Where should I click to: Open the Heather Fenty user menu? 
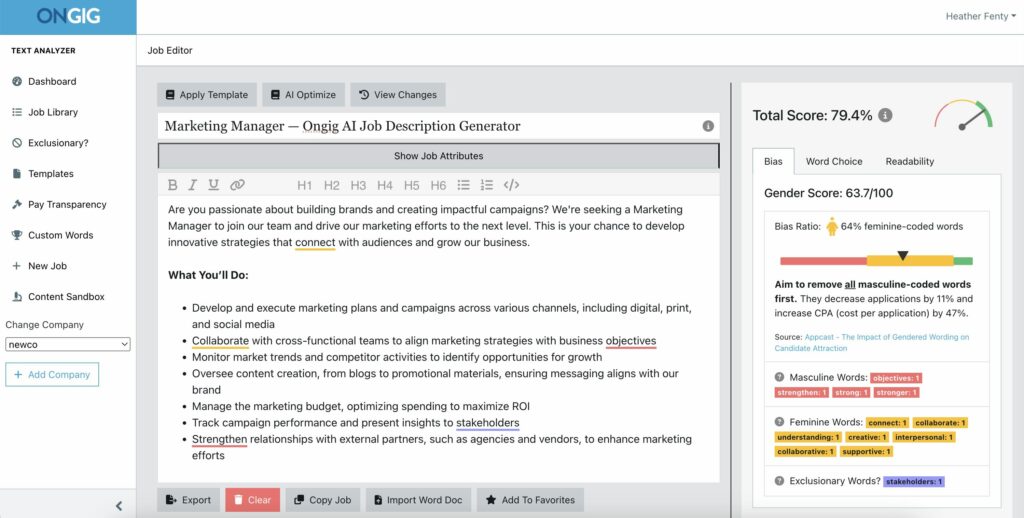tap(980, 16)
